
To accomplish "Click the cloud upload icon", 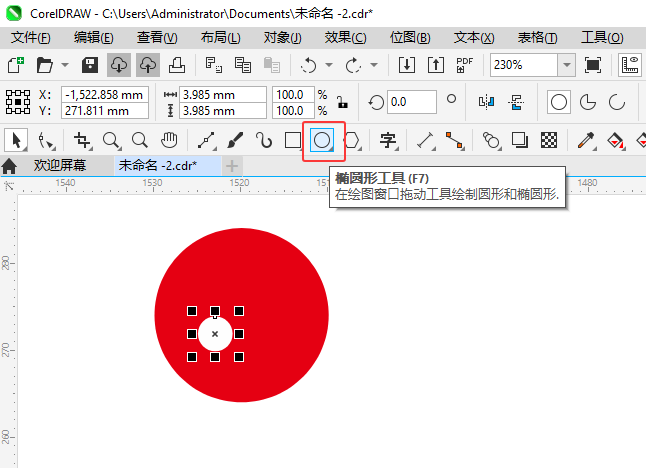I will pos(148,65).
